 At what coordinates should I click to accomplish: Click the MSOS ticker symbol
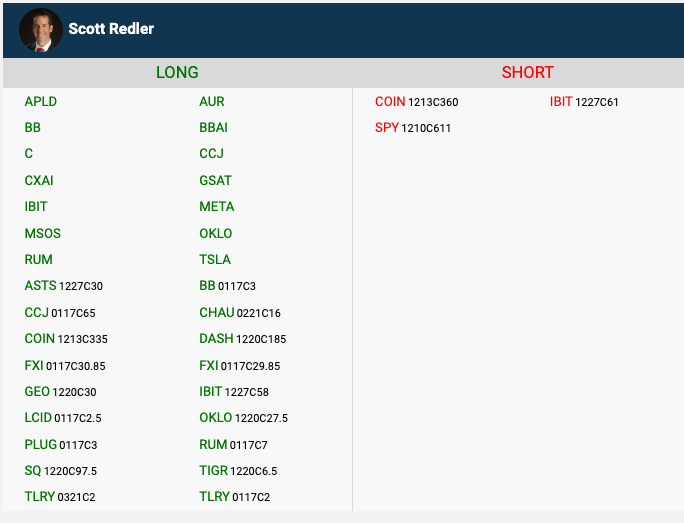[43, 233]
